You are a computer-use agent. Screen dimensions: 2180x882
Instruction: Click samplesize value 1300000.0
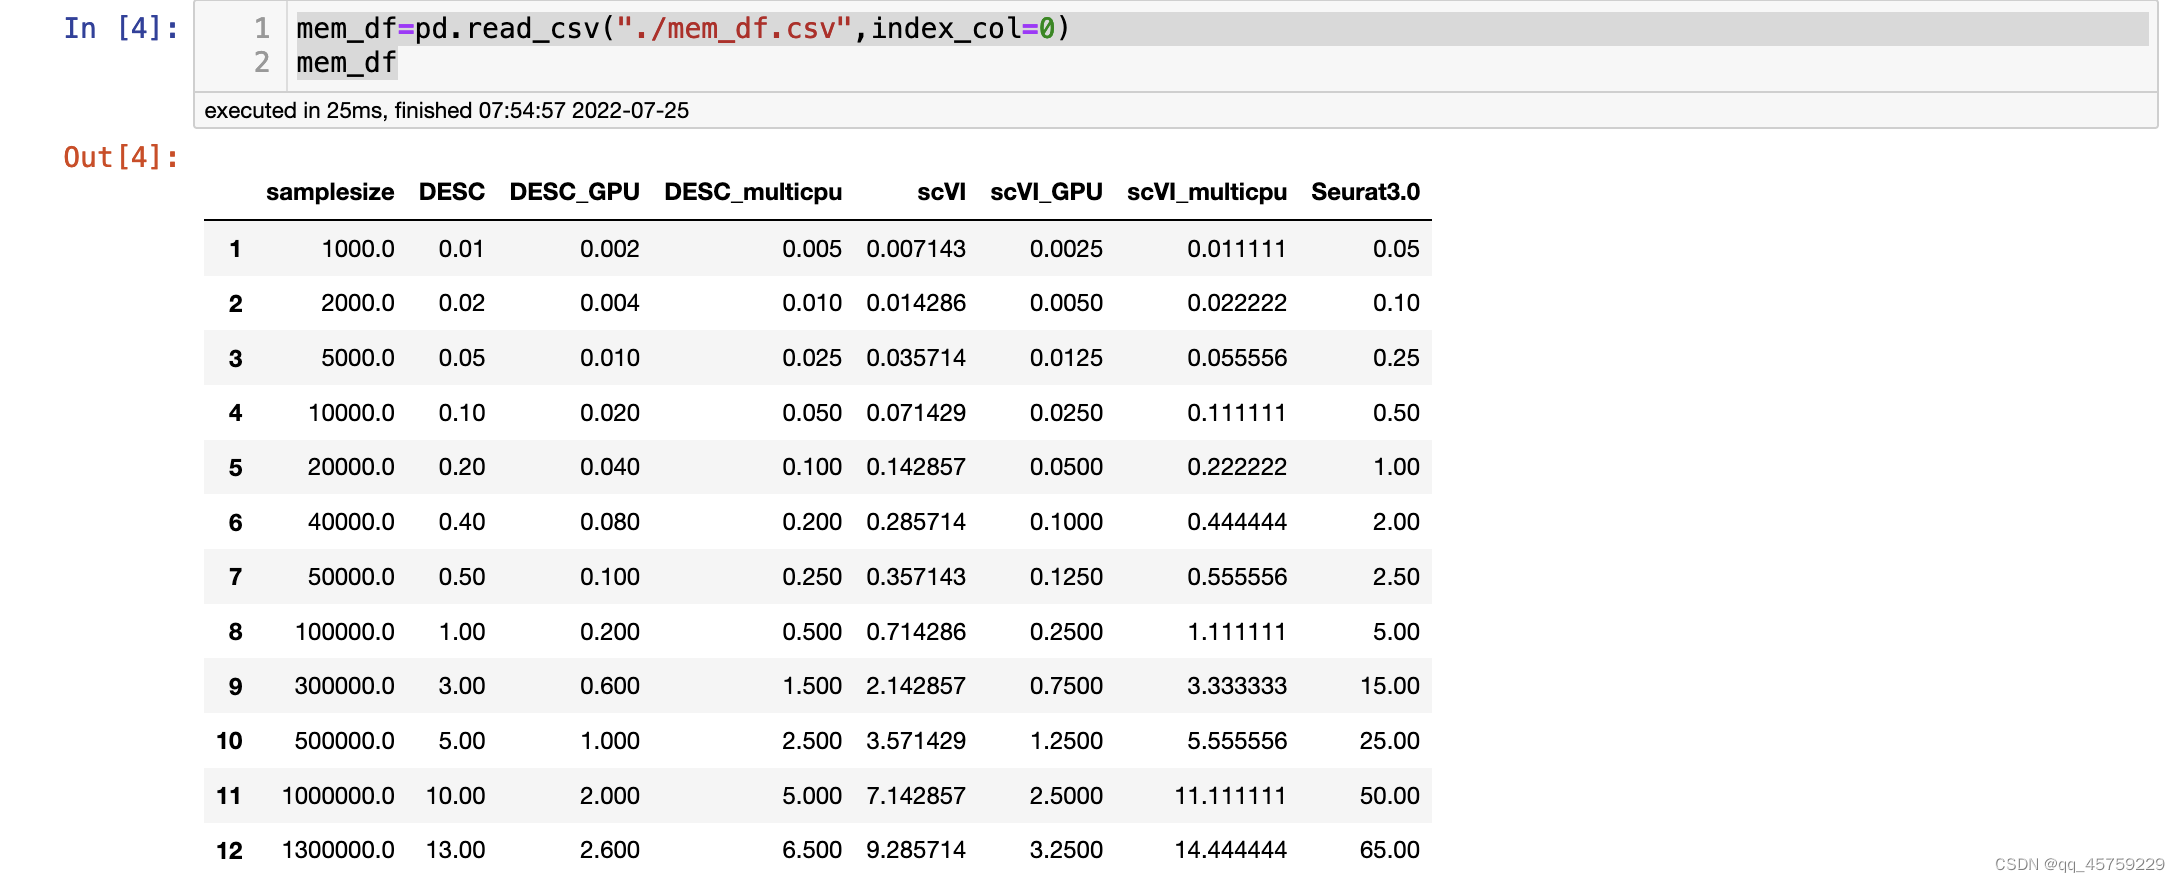pyautogui.click(x=338, y=850)
